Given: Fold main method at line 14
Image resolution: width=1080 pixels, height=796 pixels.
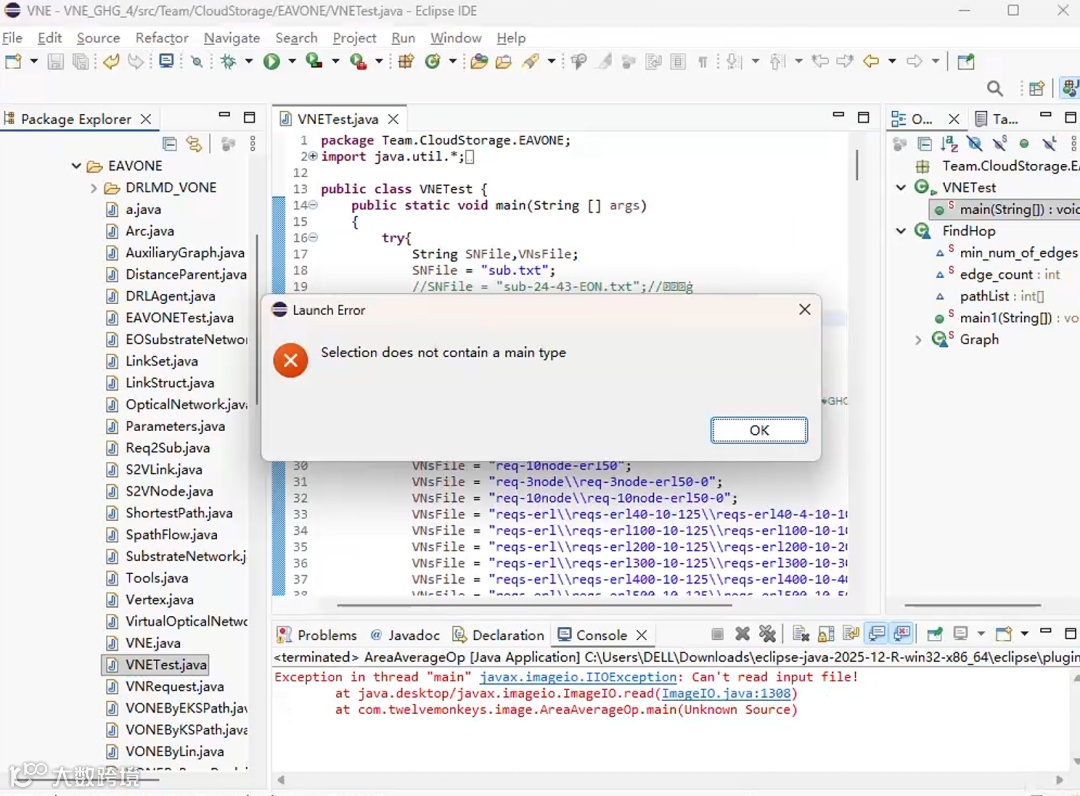Looking at the screenshot, I should (313, 205).
